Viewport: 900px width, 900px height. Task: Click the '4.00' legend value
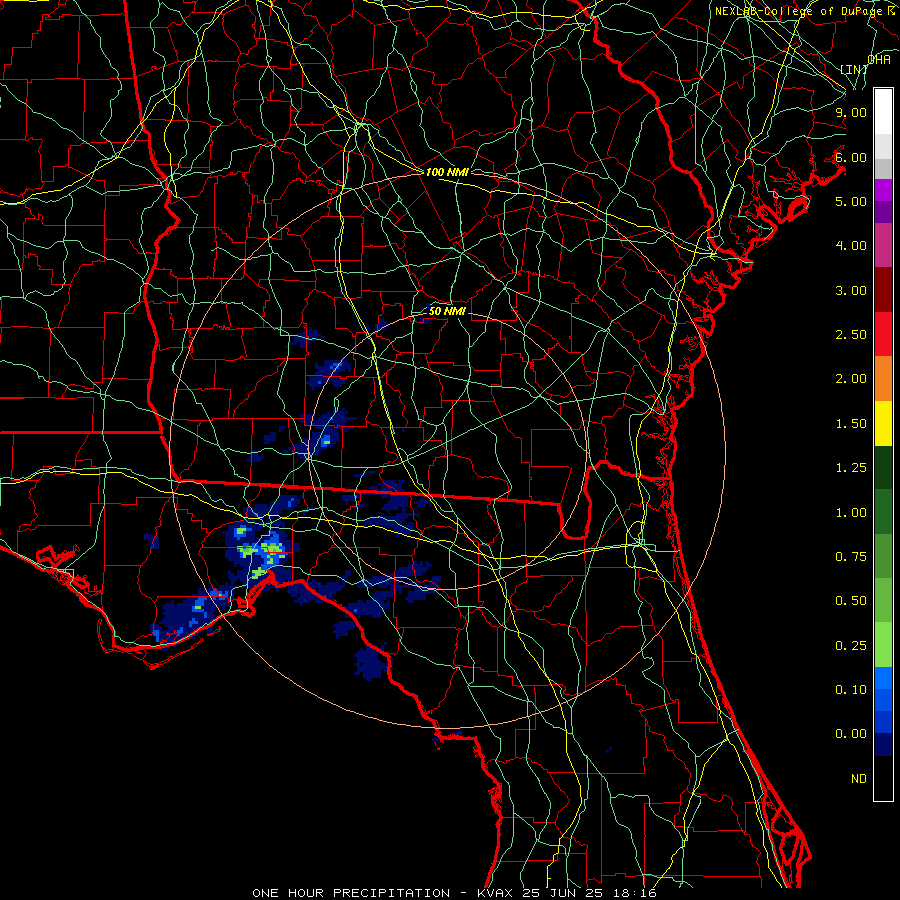click(x=851, y=246)
